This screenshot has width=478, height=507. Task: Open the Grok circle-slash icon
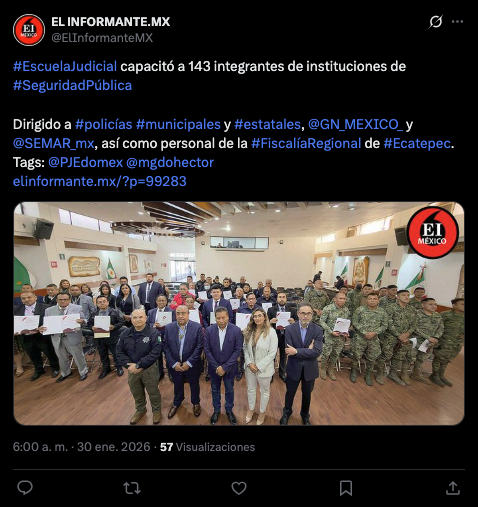436,22
